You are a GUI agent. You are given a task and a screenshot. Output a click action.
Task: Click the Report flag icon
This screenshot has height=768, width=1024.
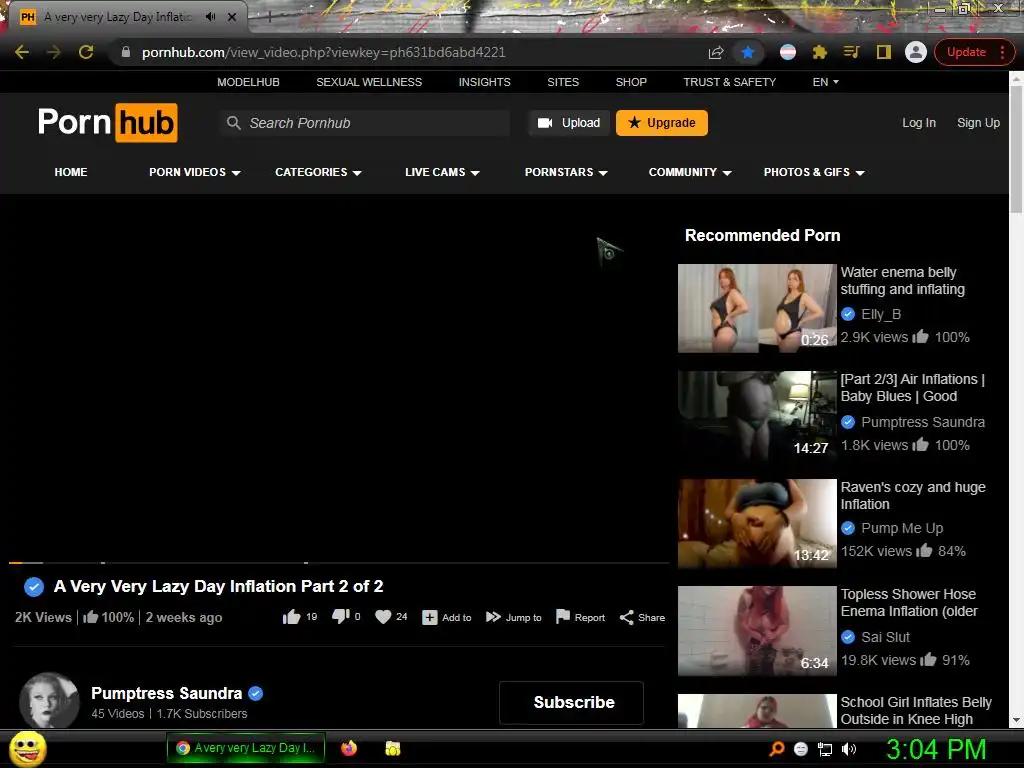tap(562, 616)
